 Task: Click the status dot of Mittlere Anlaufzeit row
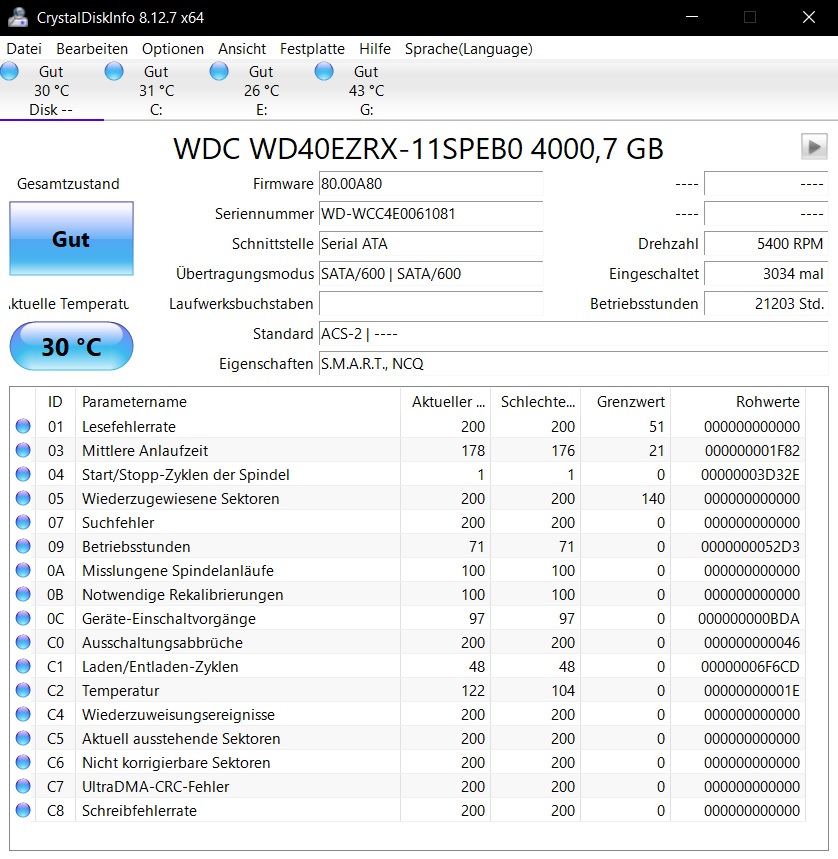23,450
